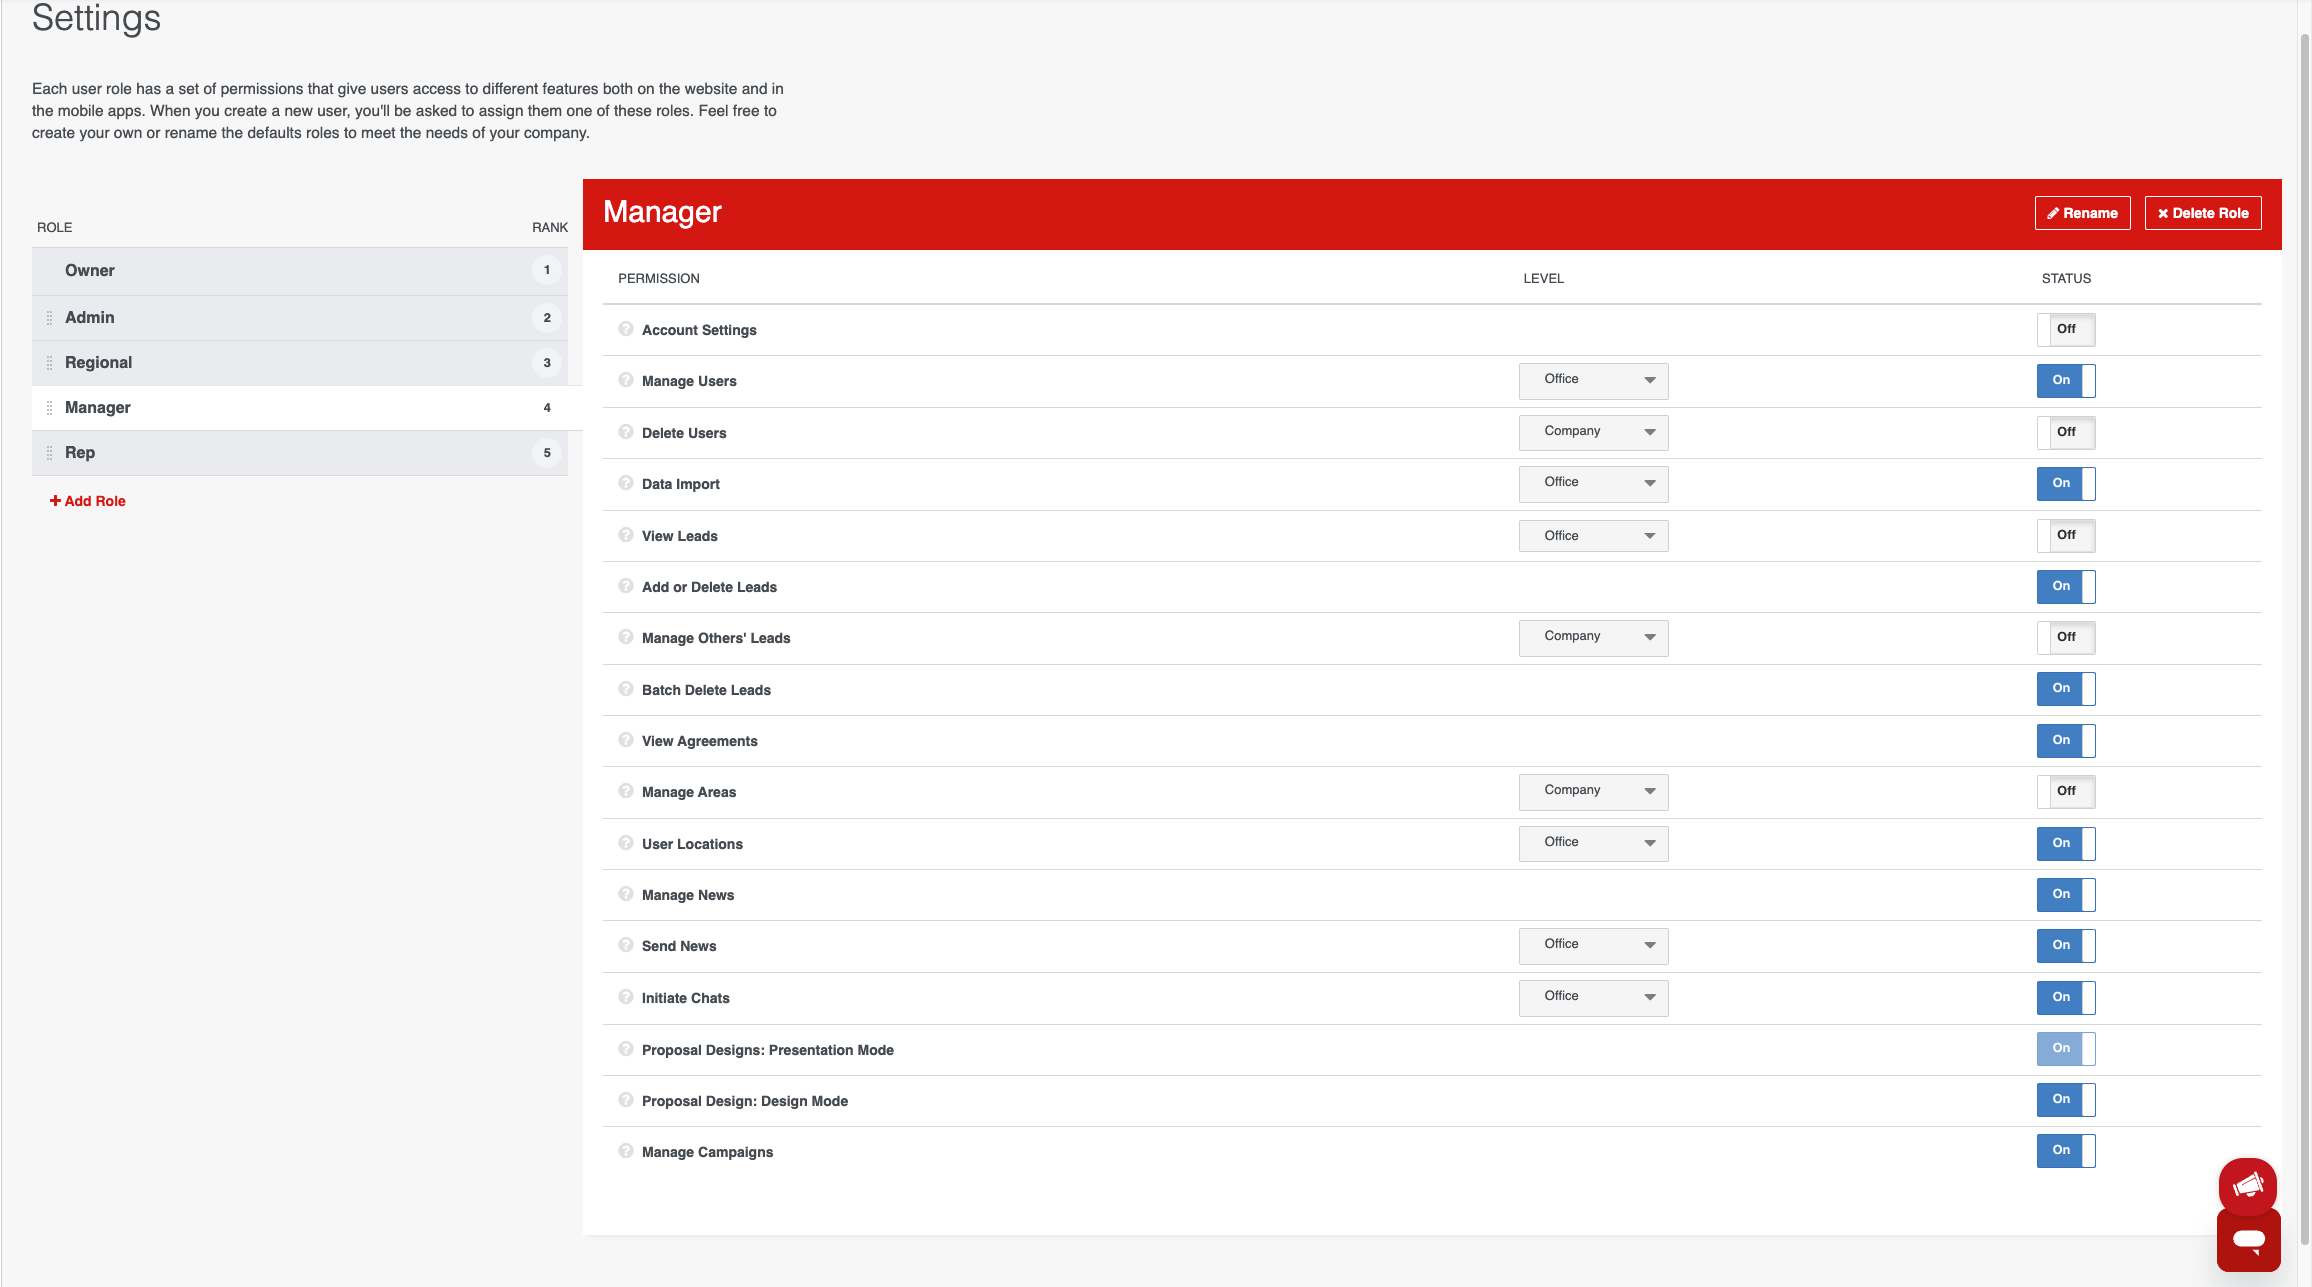This screenshot has height=1287, width=2312.
Task: Click help icon beside Batch Delete Leads
Action: click(x=626, y=689)
